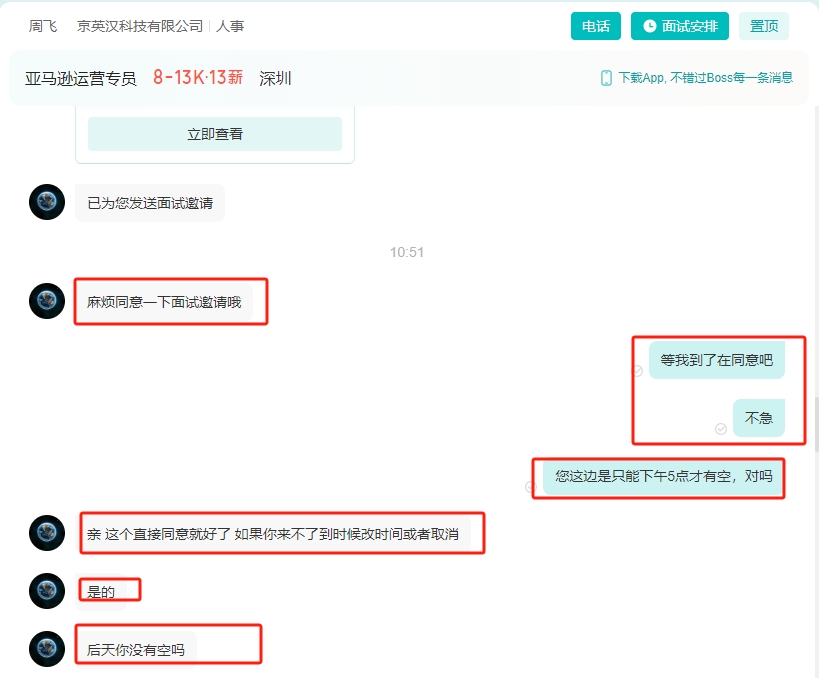819x678 pixels.
Task: Click the chat window vertical scrollbar
Action: [x=815, y=425]
